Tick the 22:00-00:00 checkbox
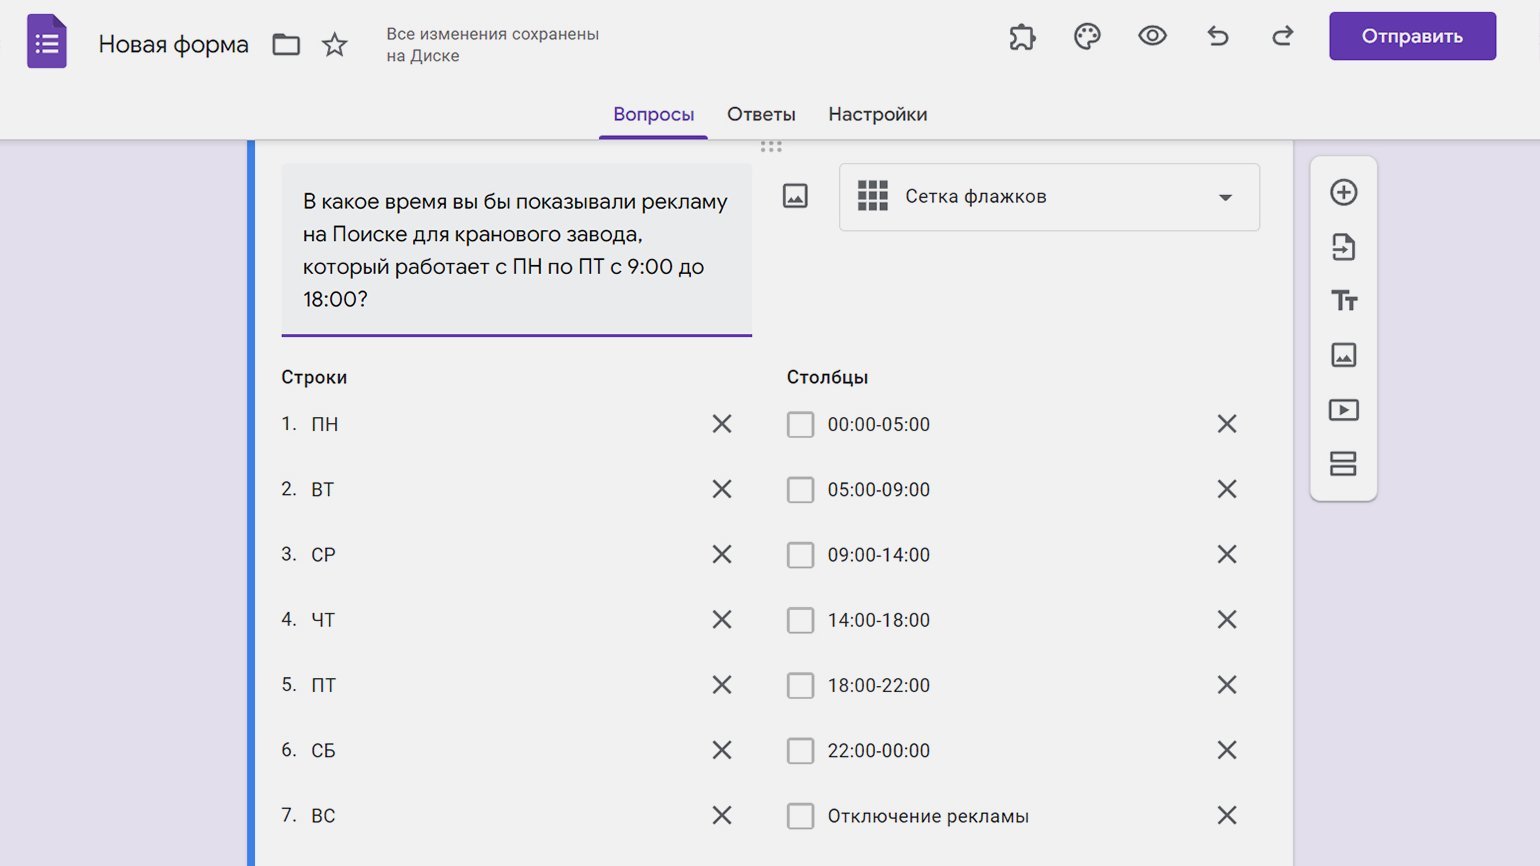1540x866 pixels. 800,751
